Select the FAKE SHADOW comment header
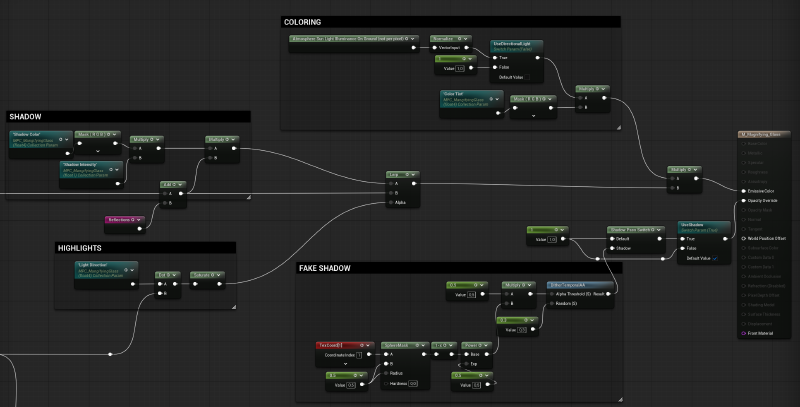800x407 pixels. [326, 268]
